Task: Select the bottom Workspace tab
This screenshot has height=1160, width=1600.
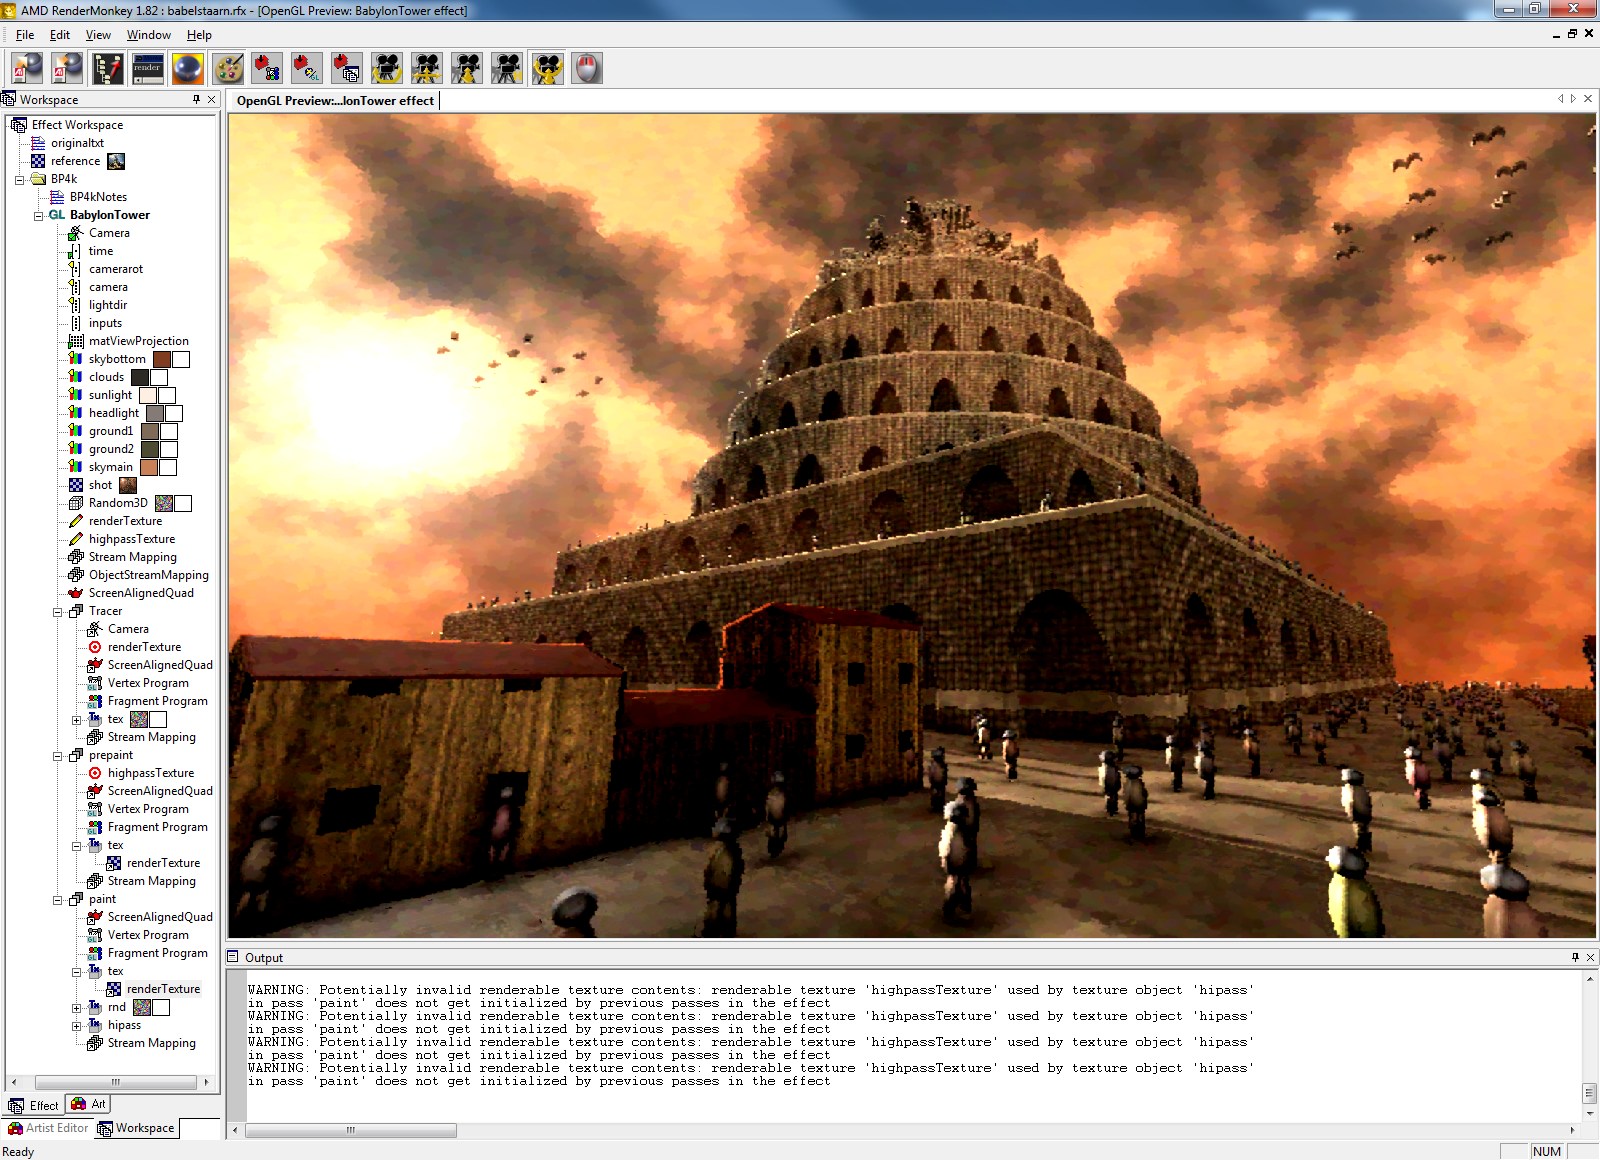Action: click(136, 1128)
